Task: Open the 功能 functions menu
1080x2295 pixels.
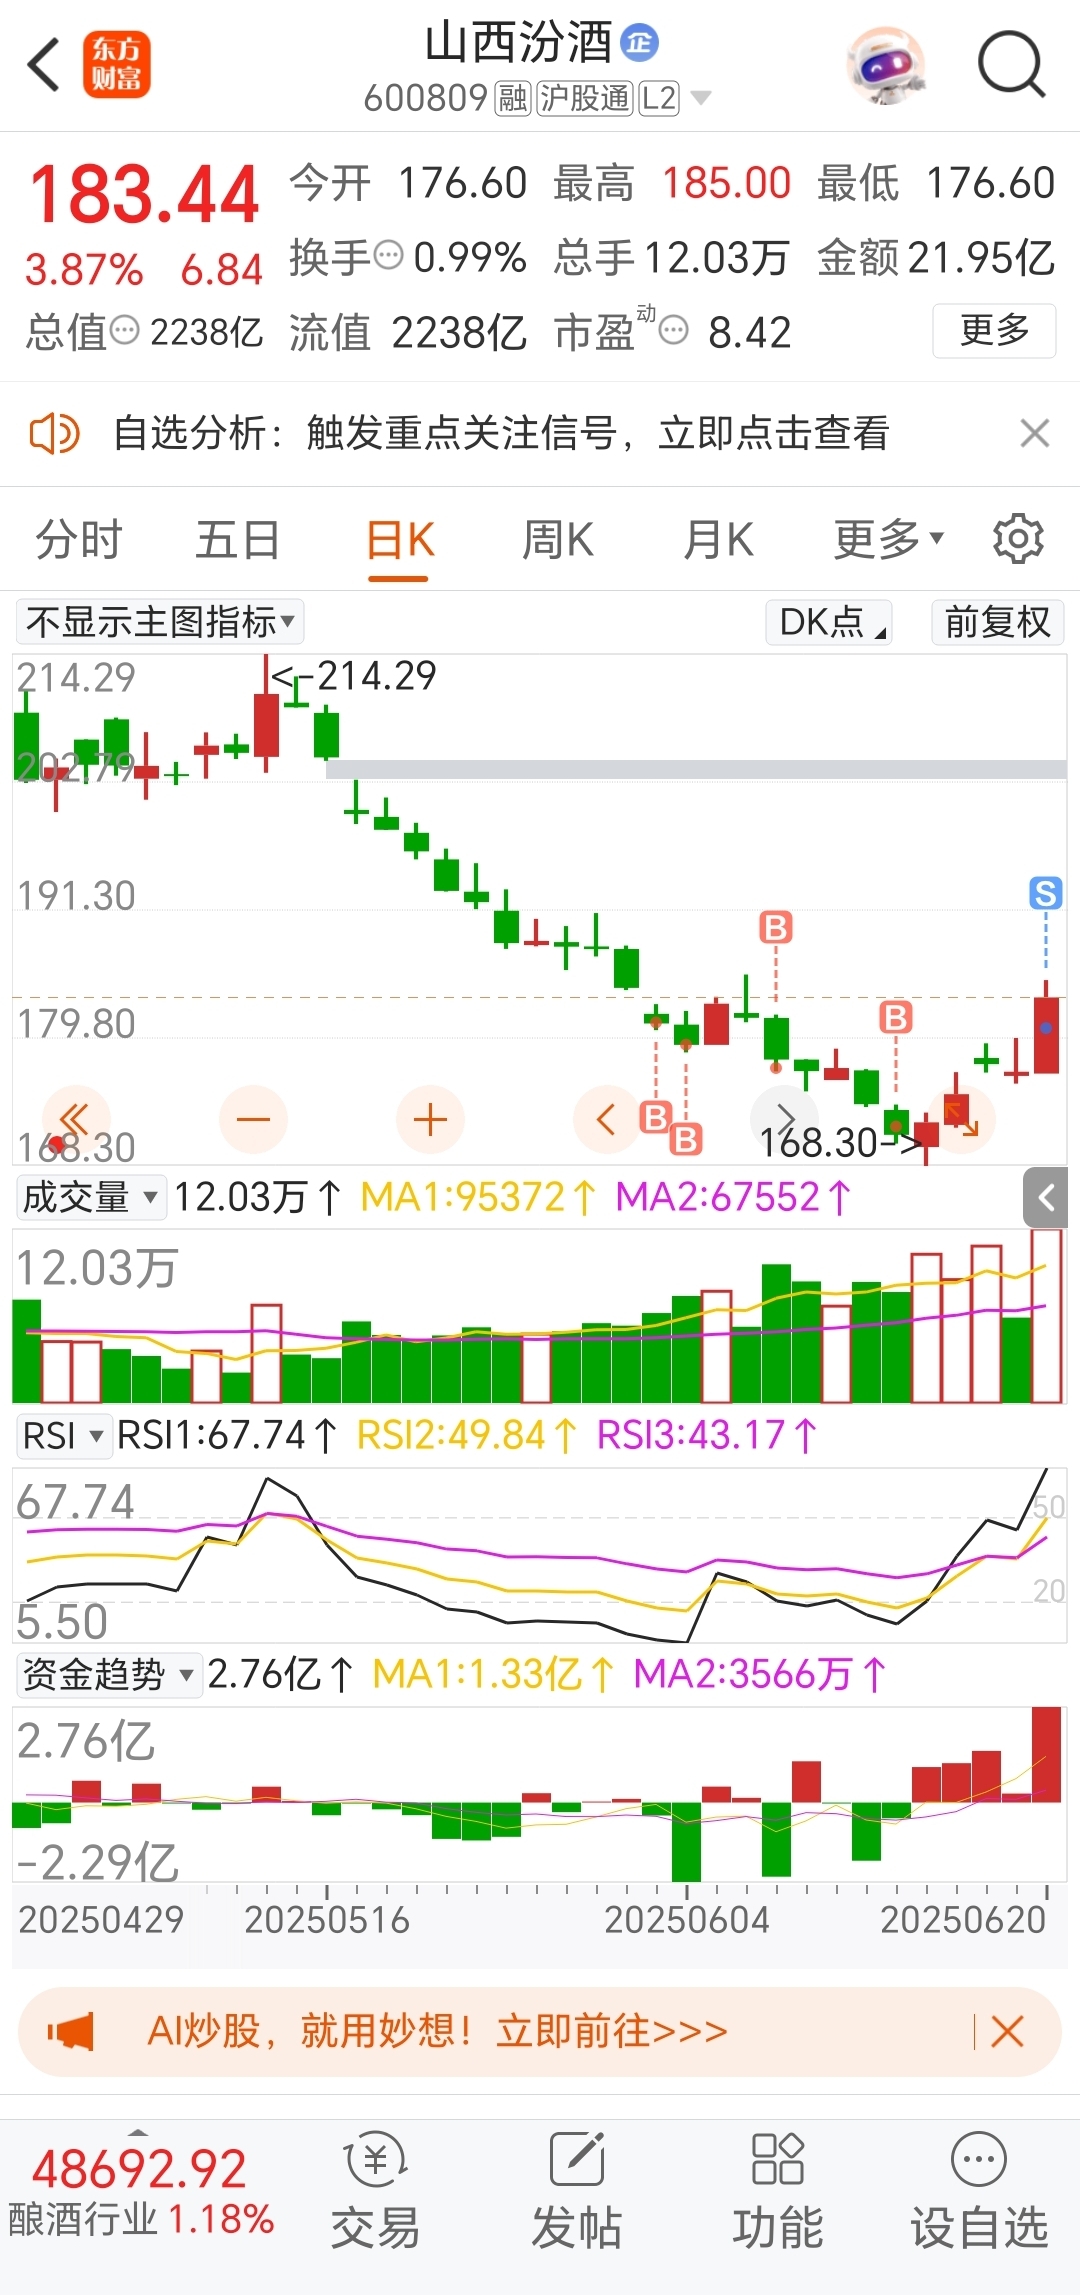Action: (778, 2192)
